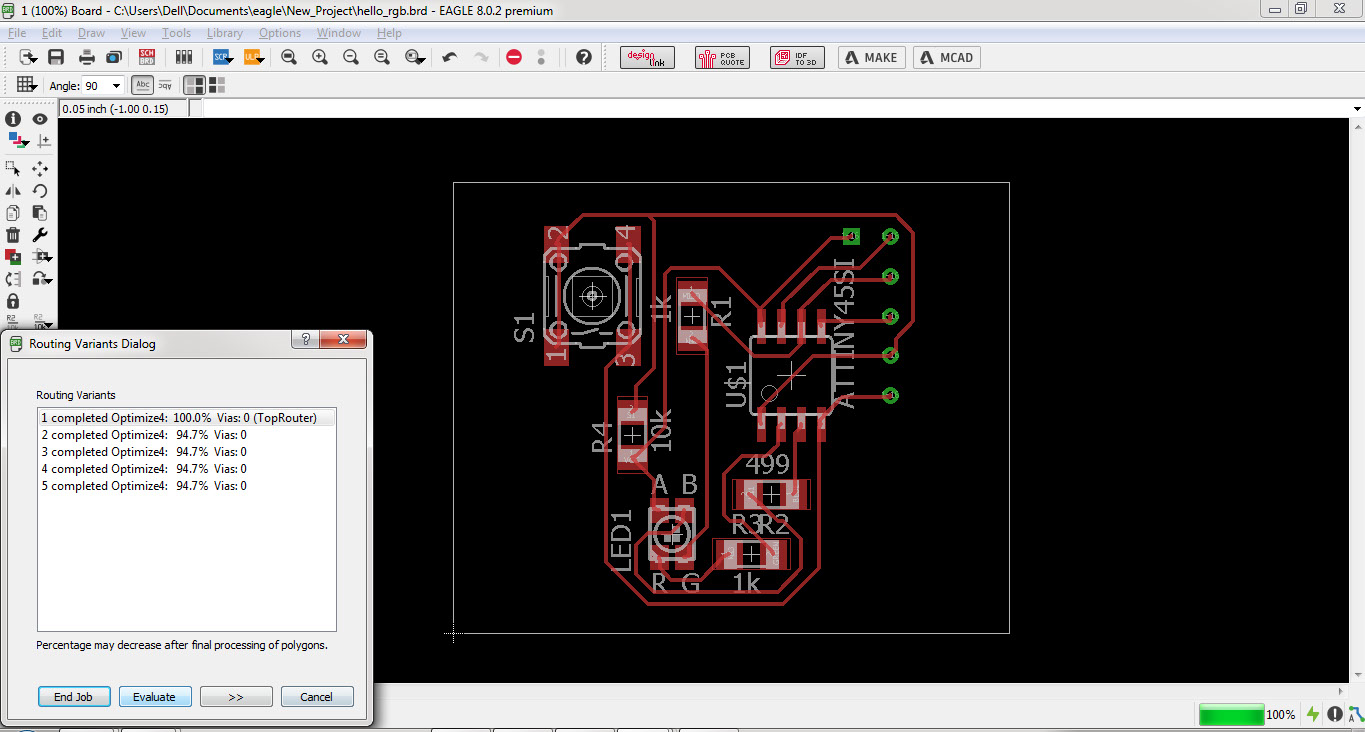Click the autorouter status icon

point(1355,714)
